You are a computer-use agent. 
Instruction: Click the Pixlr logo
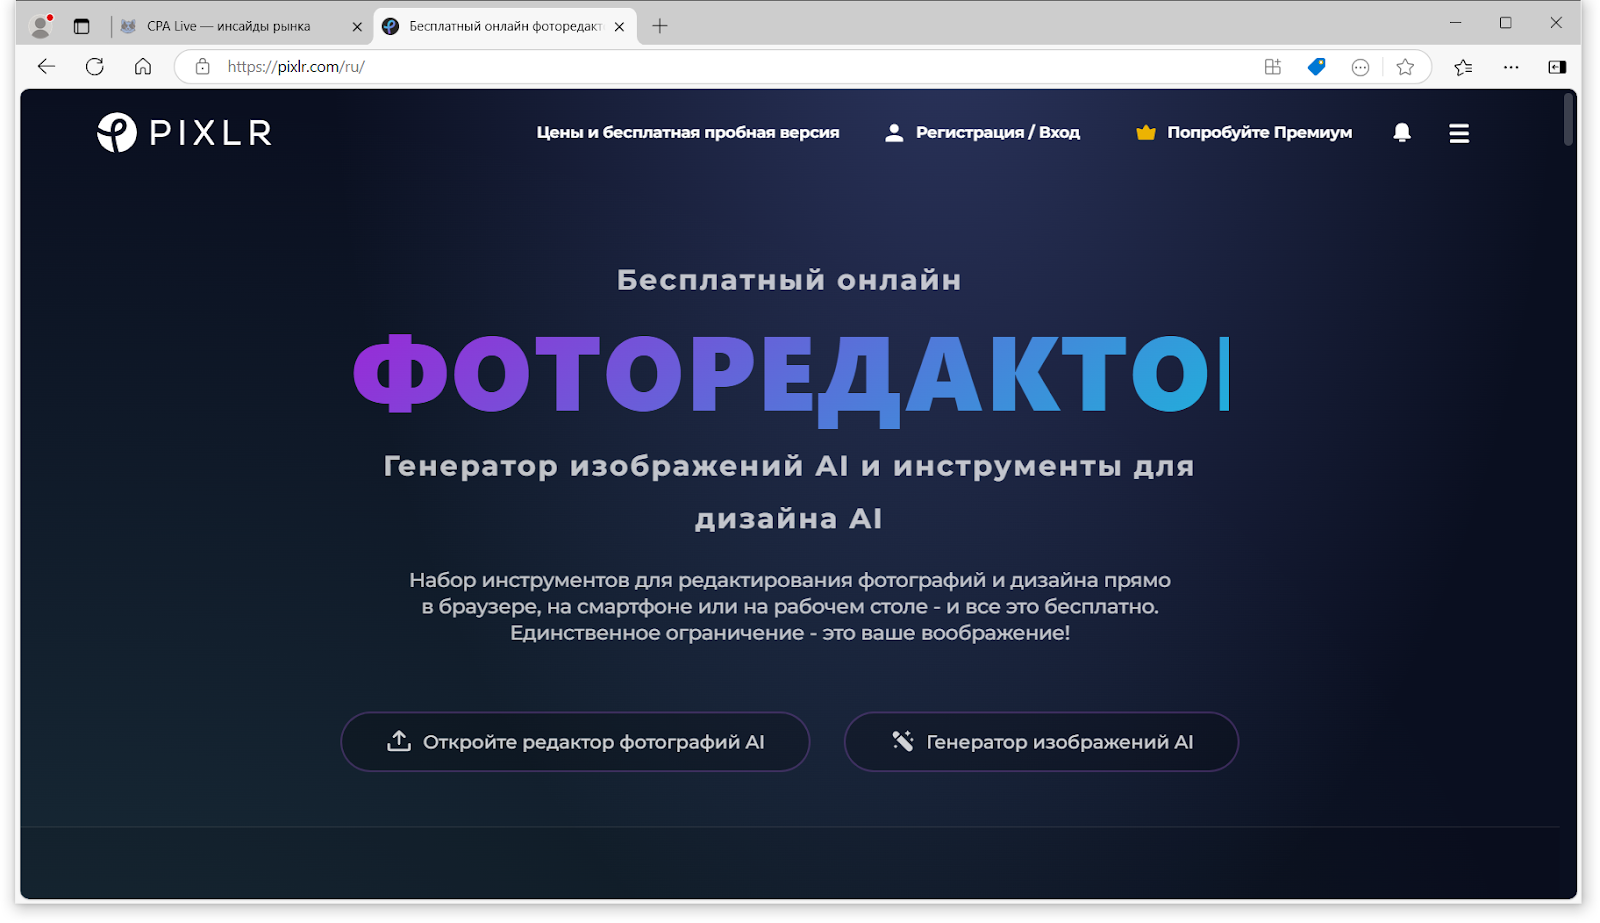coord(185,133)
